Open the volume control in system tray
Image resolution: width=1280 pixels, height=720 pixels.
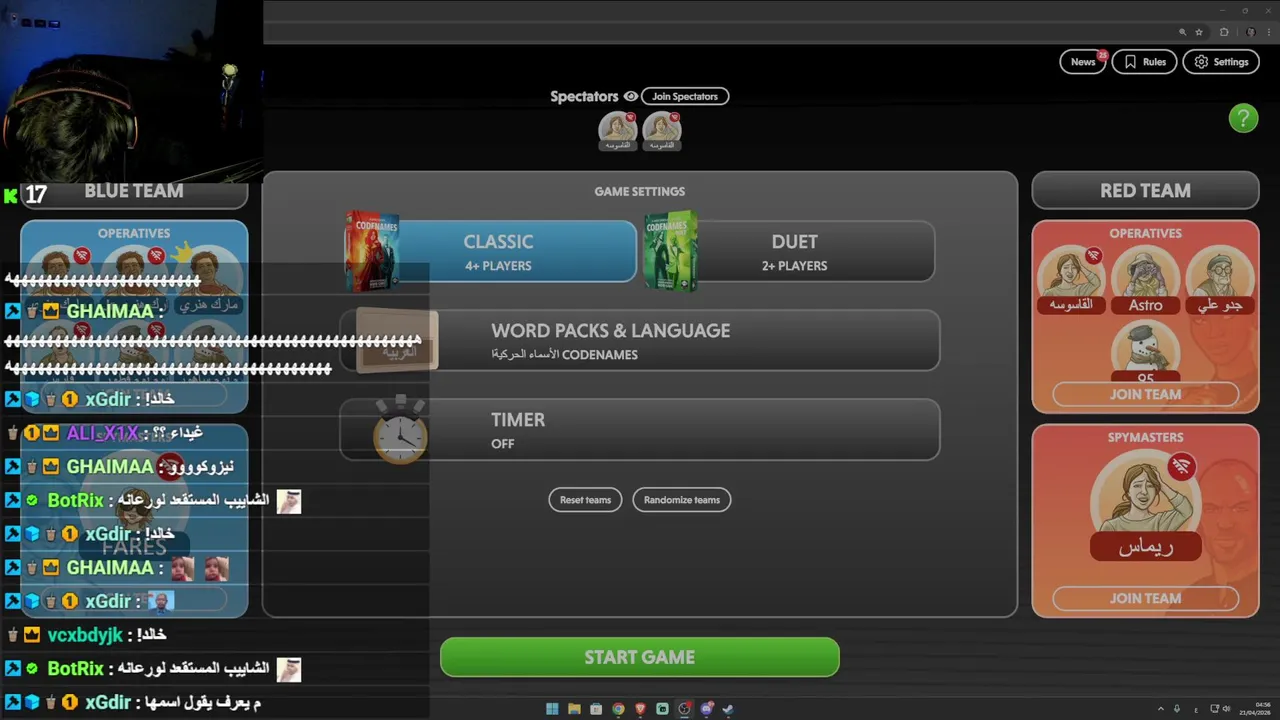pos(1228,709)
